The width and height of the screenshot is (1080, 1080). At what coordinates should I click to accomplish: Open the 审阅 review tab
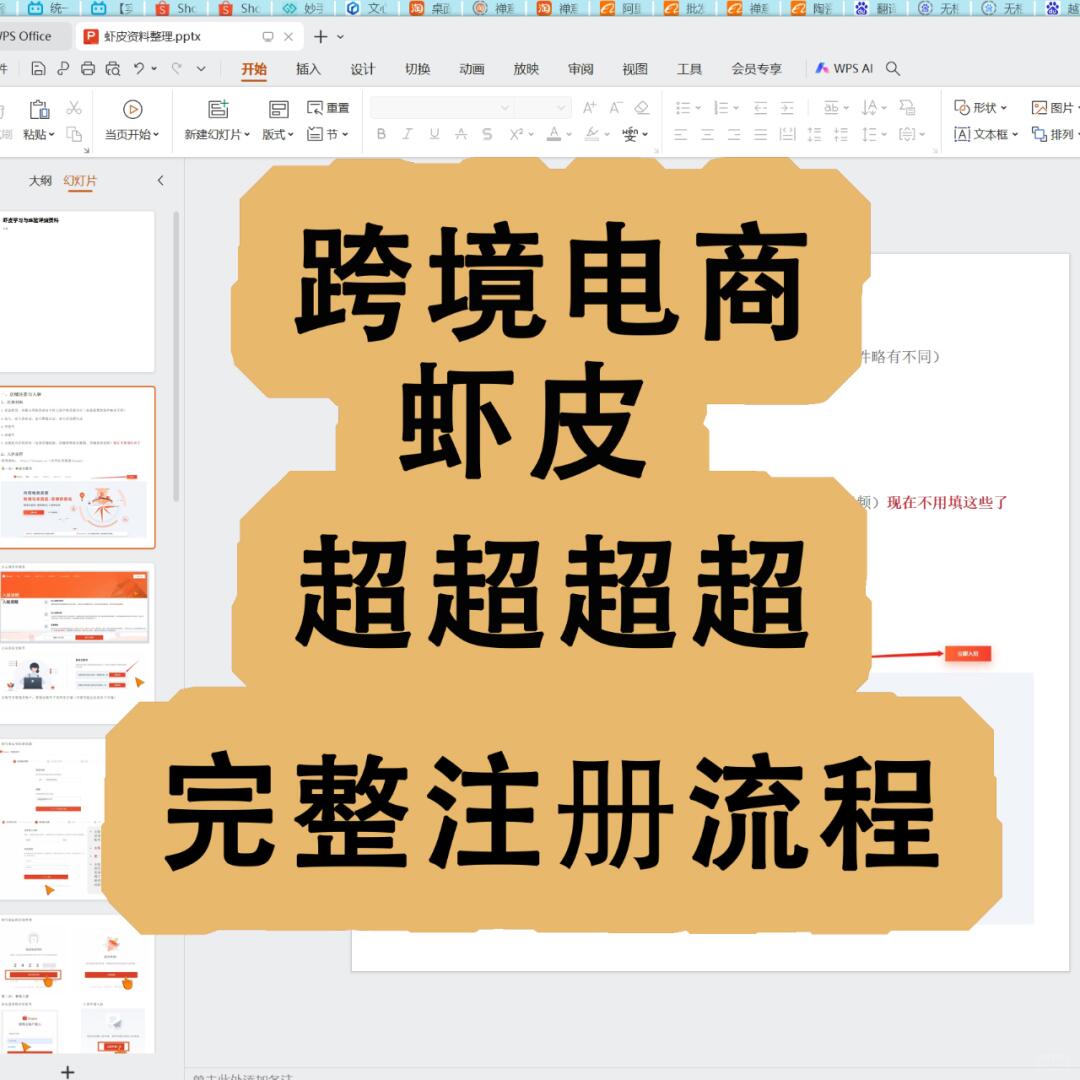(581, 69)
